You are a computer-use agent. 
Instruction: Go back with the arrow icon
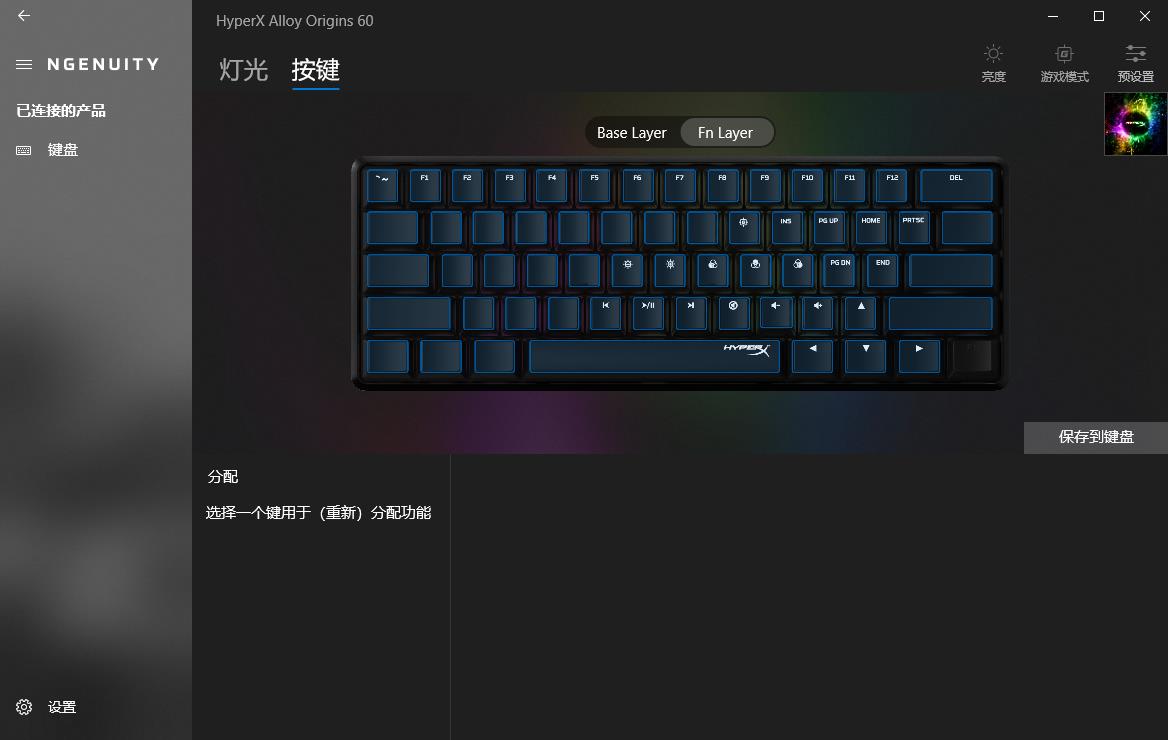point(24,16)
